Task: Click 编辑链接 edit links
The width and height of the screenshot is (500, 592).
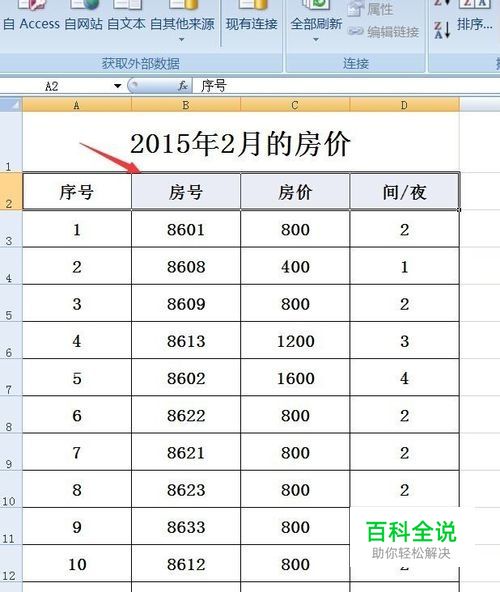Action: click(383, 32)
